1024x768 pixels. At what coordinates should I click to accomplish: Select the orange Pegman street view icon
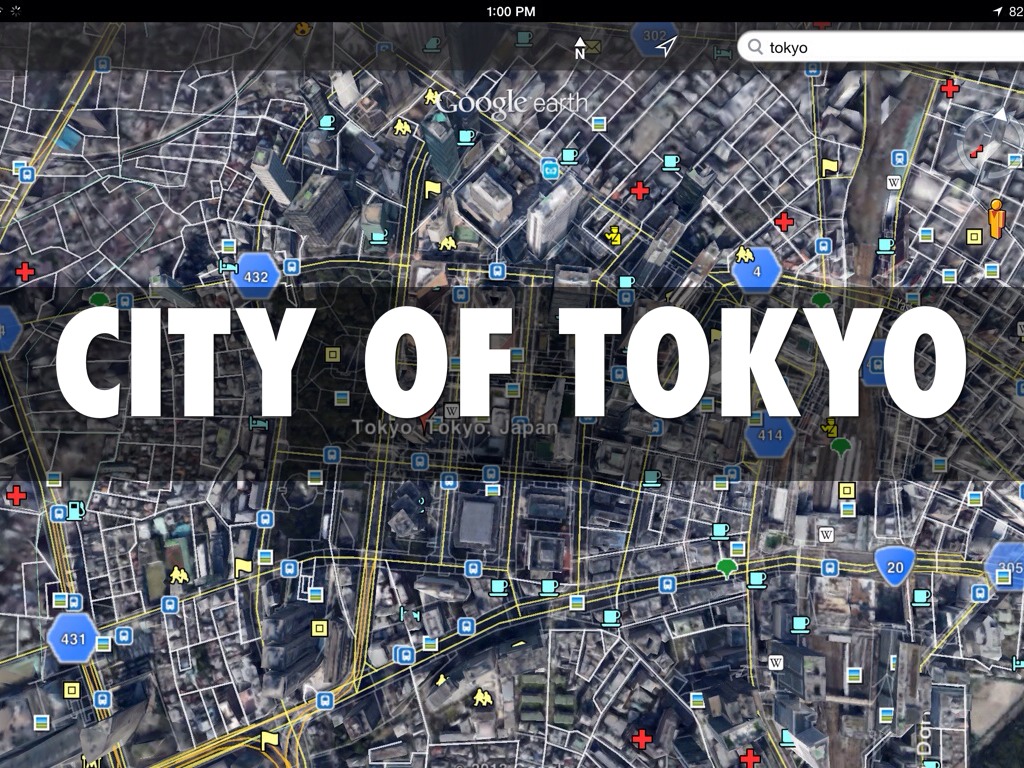[x=996, y=219]
